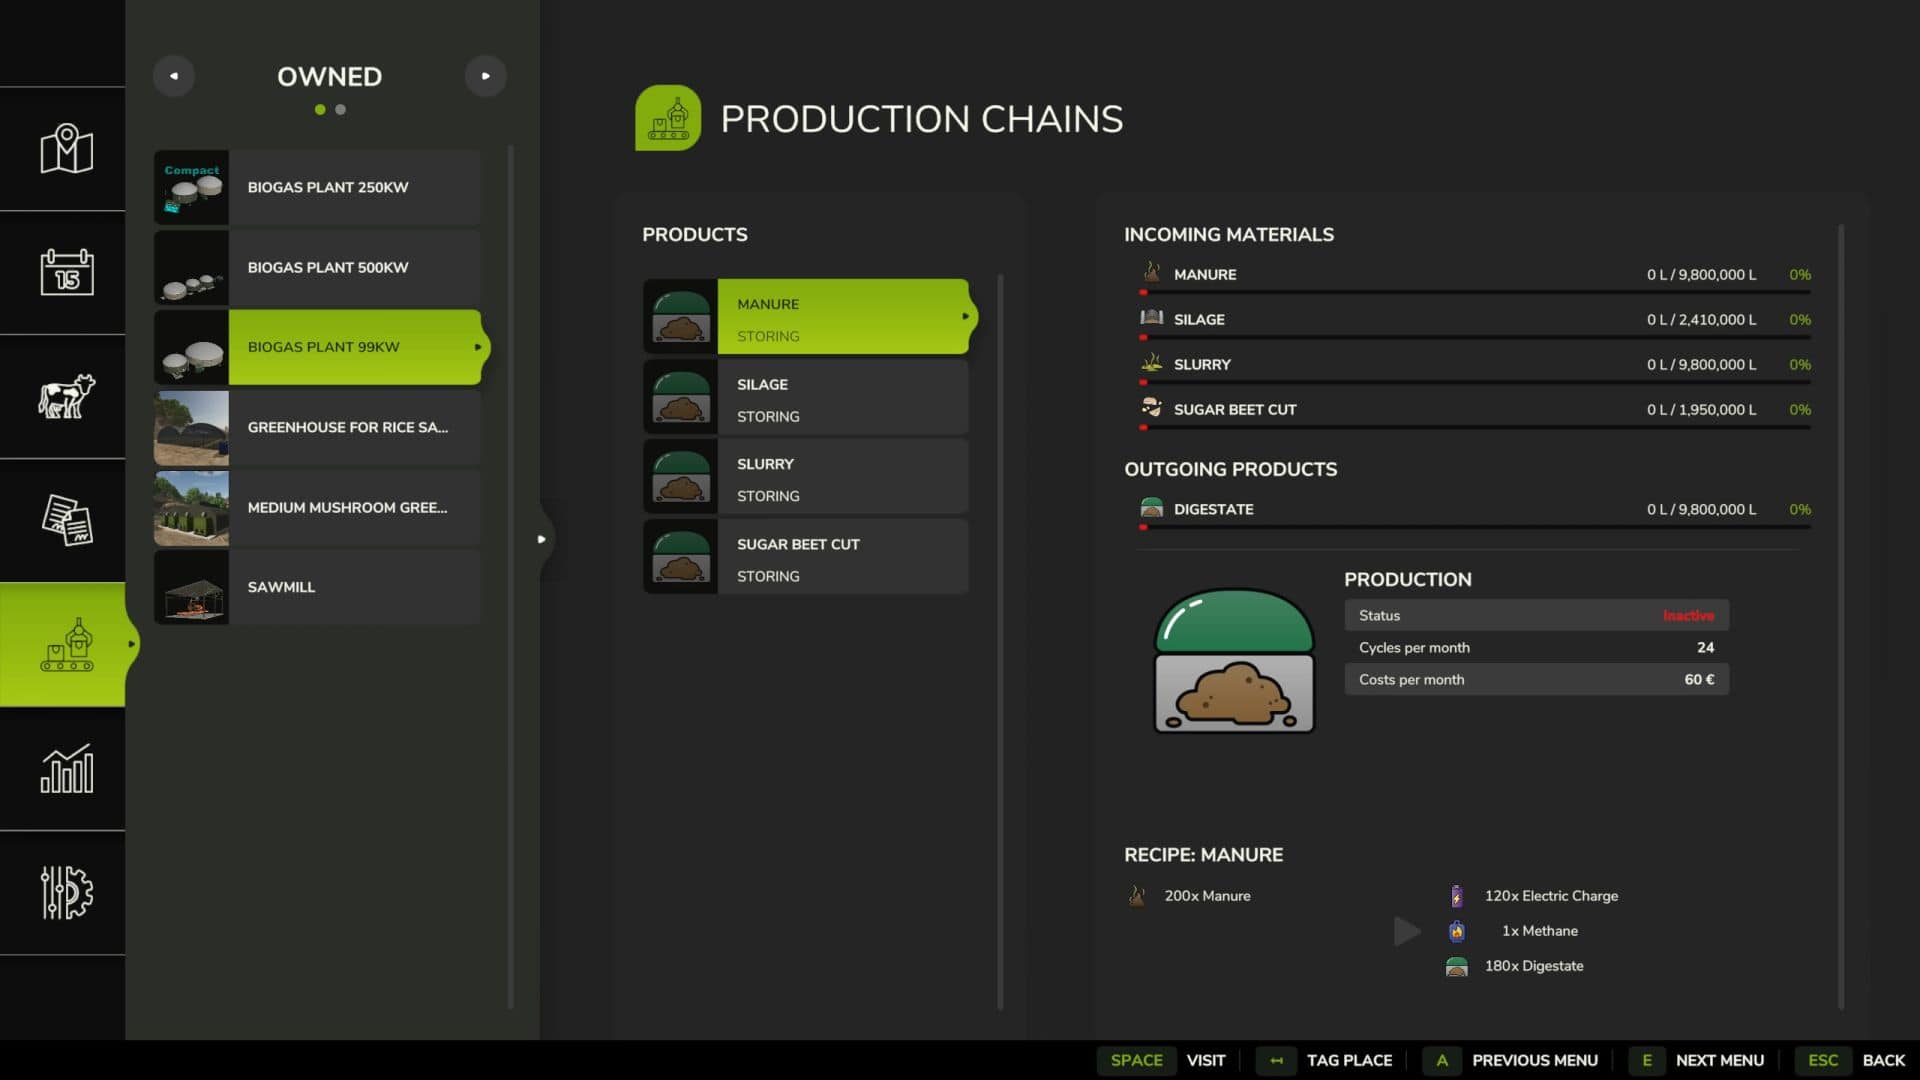Viewport: 1920px width, 1080px height.
Task: Select Biogas Plant 500KW in owned list
Action: tap(317, 267)
